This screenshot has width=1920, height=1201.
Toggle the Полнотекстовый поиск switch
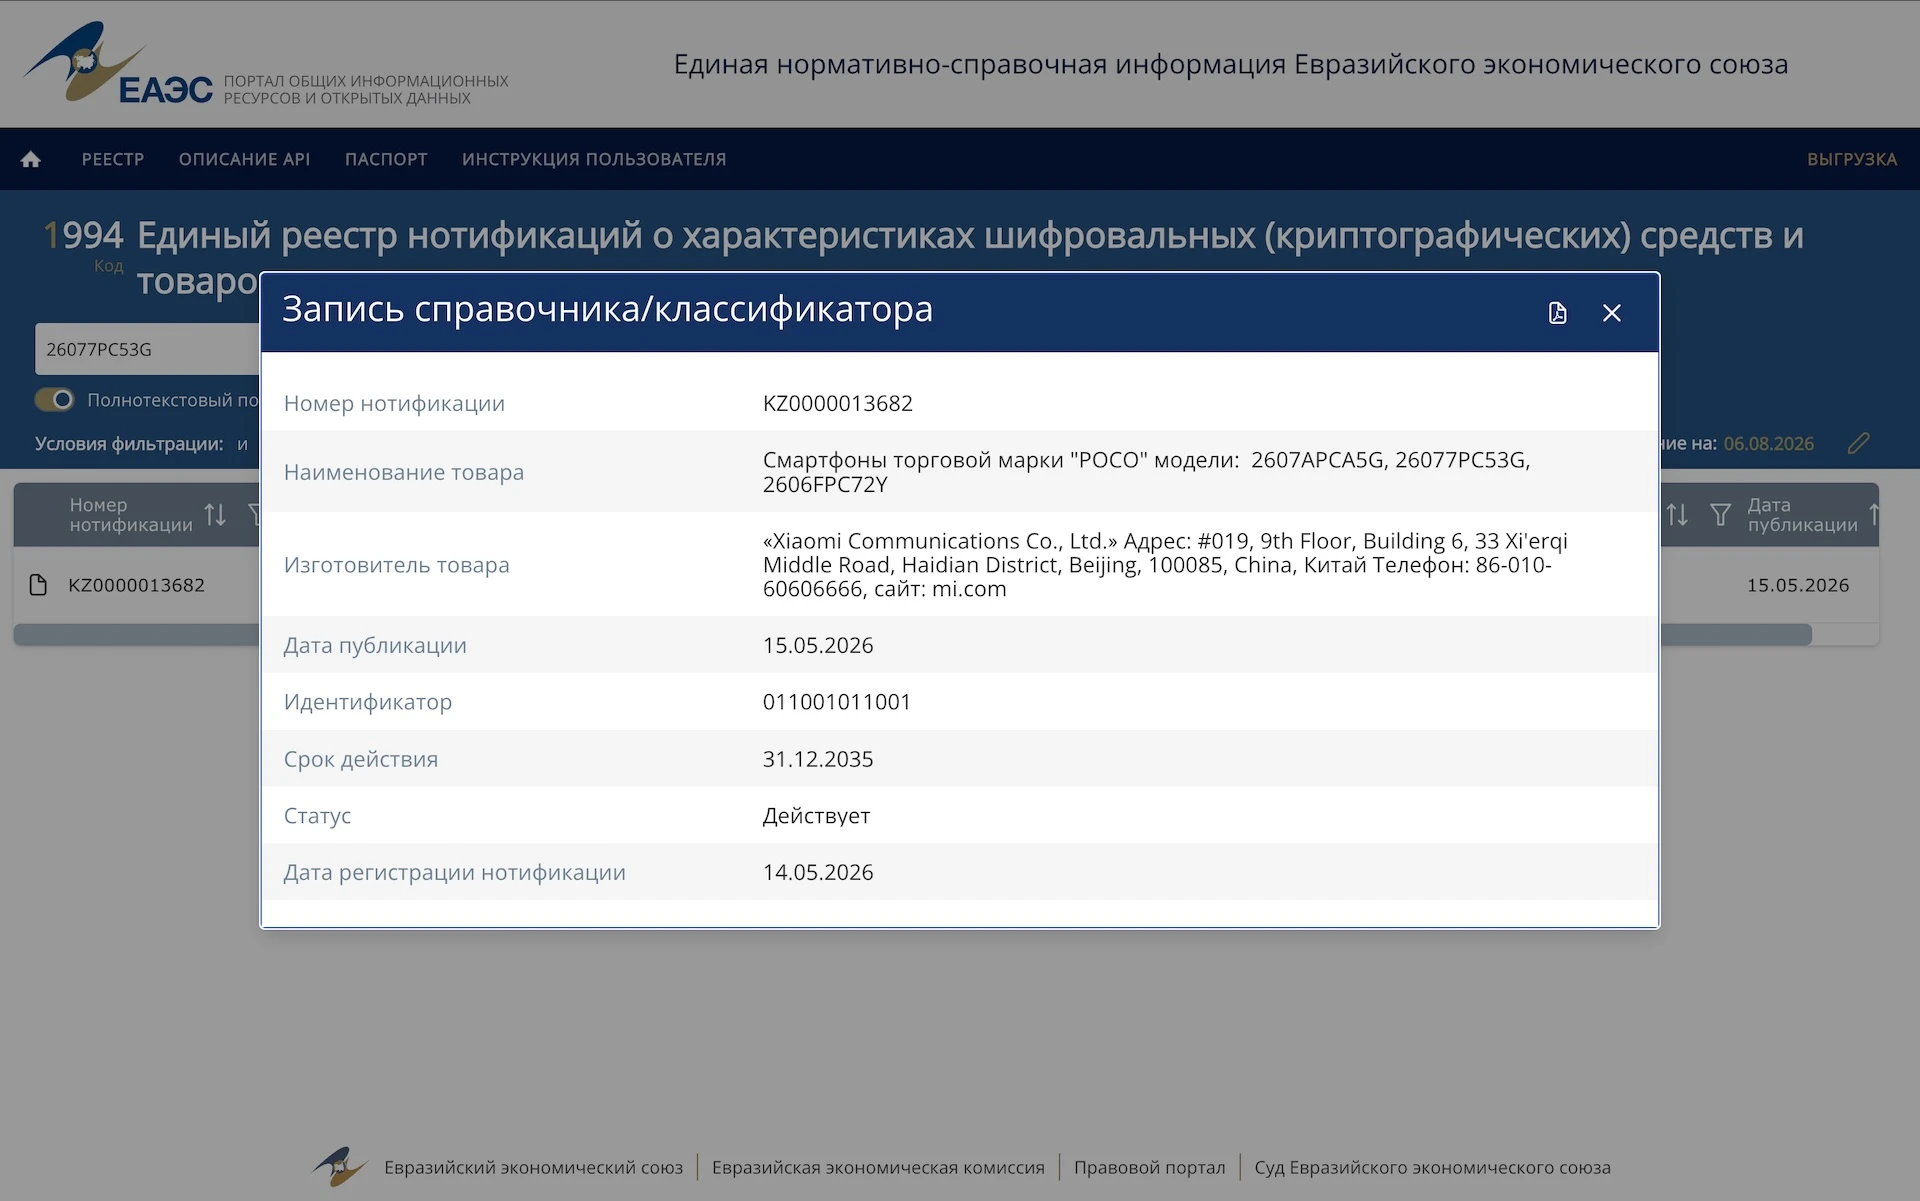(55, 400)
